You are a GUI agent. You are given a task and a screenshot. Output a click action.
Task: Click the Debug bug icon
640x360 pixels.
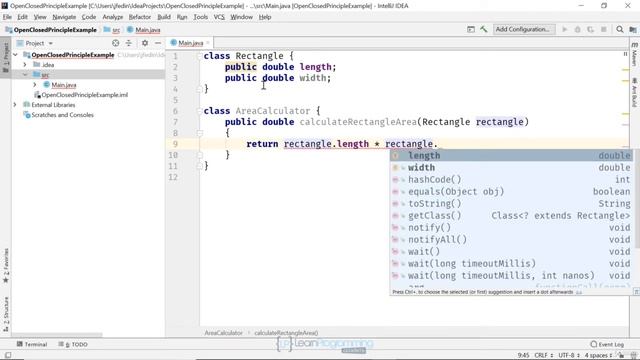pos(578,29)
